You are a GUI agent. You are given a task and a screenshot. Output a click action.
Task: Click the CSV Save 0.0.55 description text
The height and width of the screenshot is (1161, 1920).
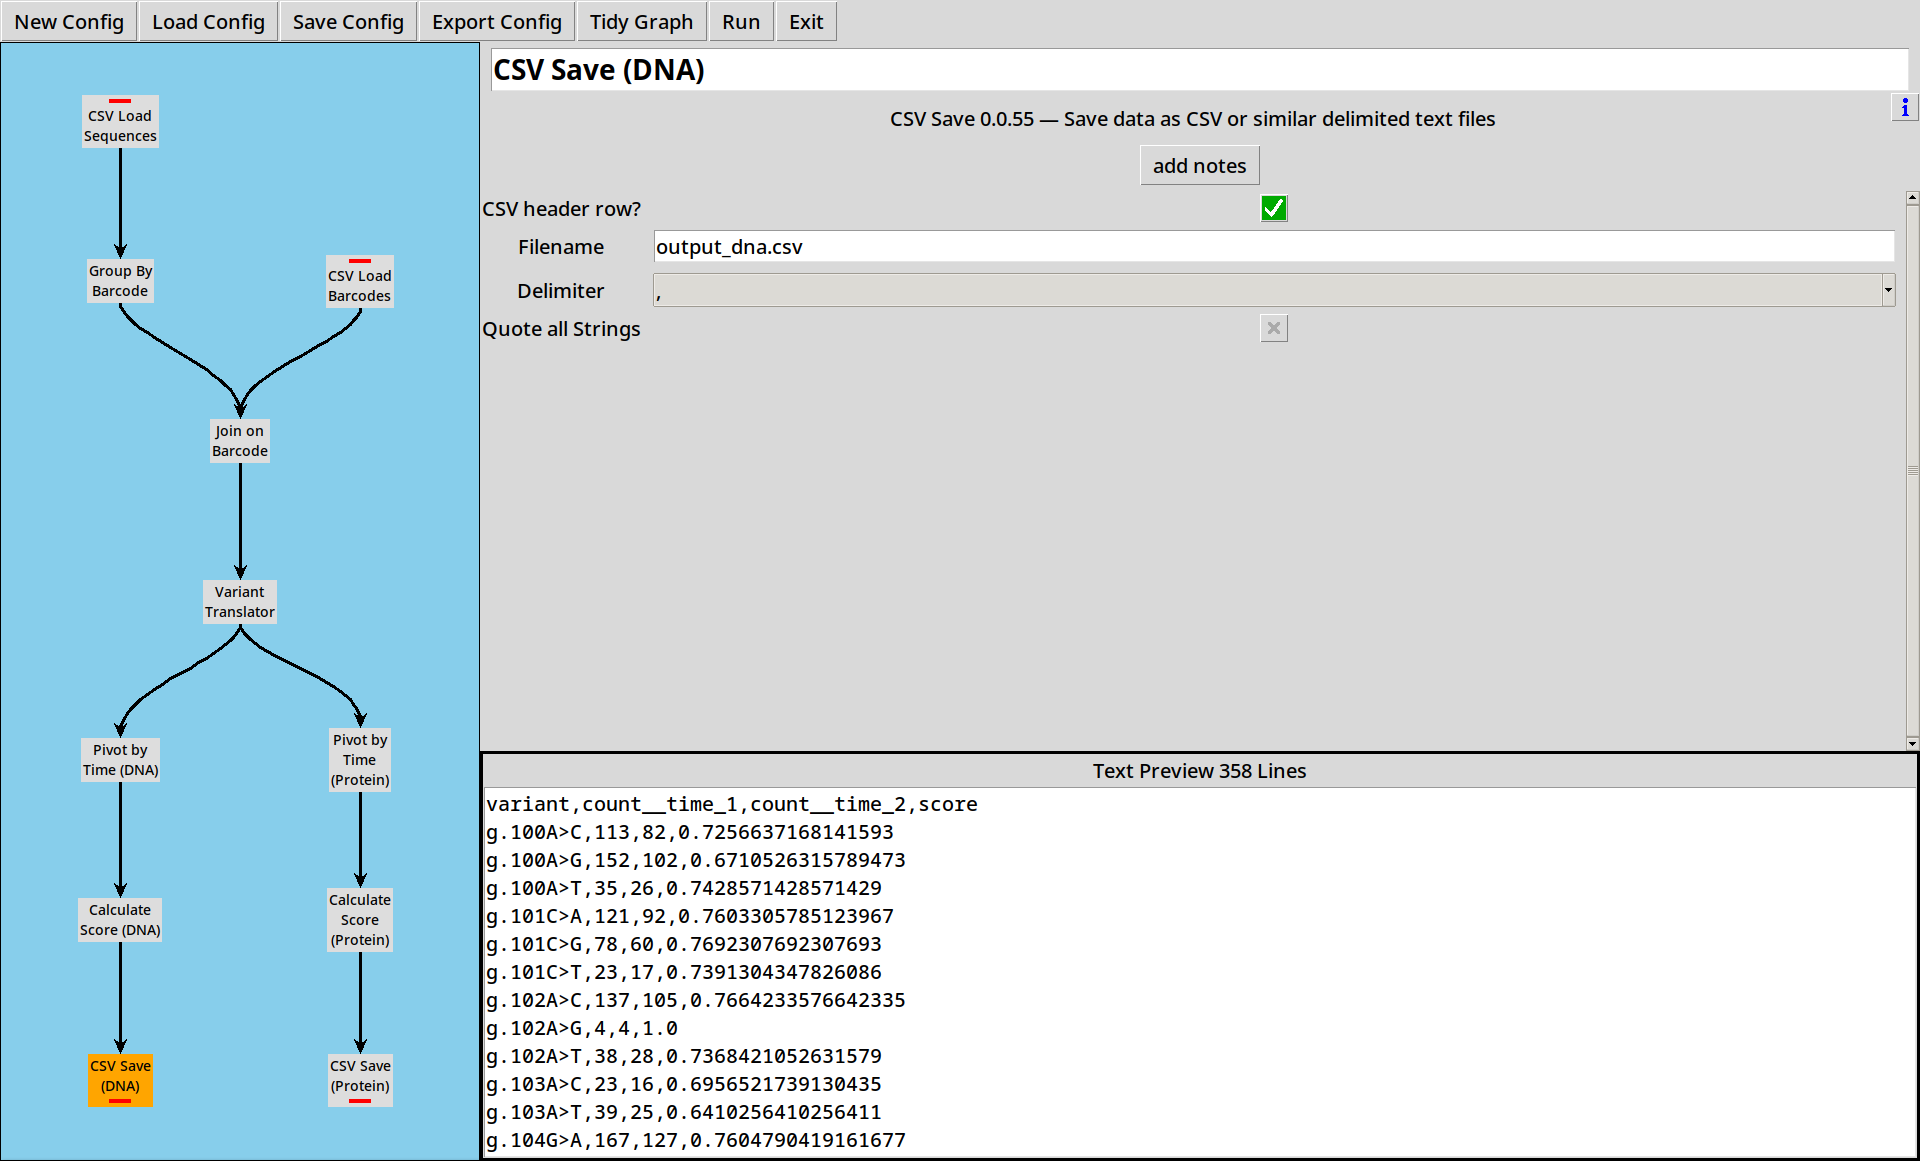[1192, 119]
